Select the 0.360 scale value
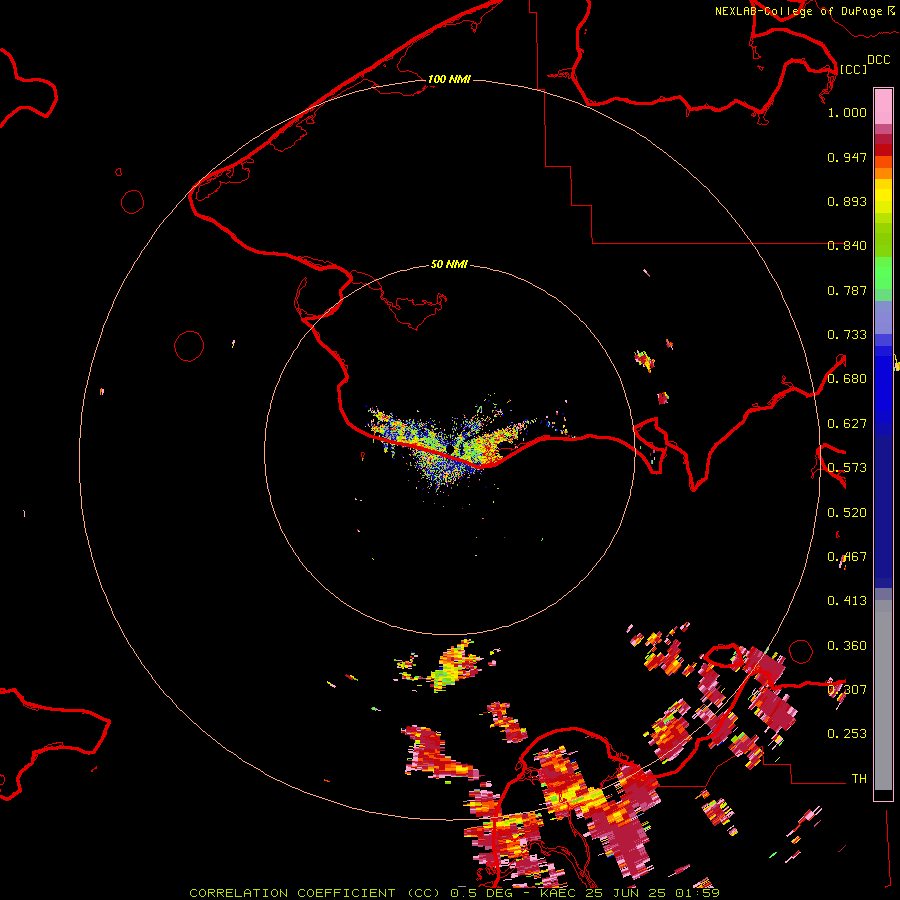900x900 pixels. [x=847, y=646]
